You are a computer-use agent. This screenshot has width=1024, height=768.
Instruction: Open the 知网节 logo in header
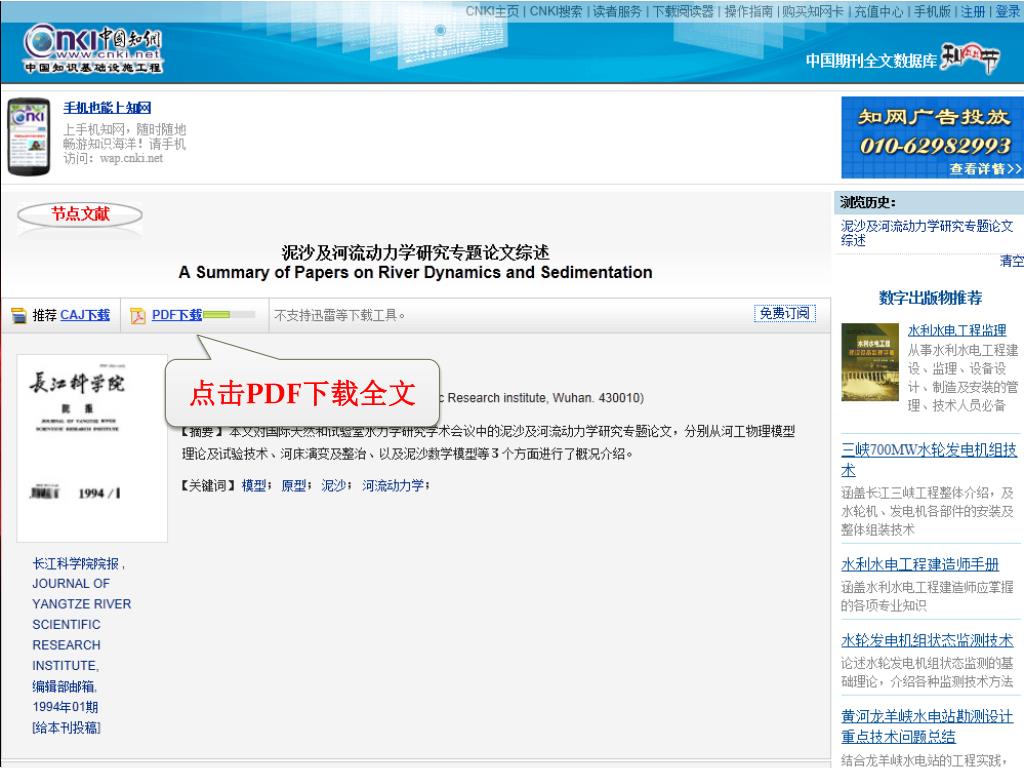click(x=970, y=59)
